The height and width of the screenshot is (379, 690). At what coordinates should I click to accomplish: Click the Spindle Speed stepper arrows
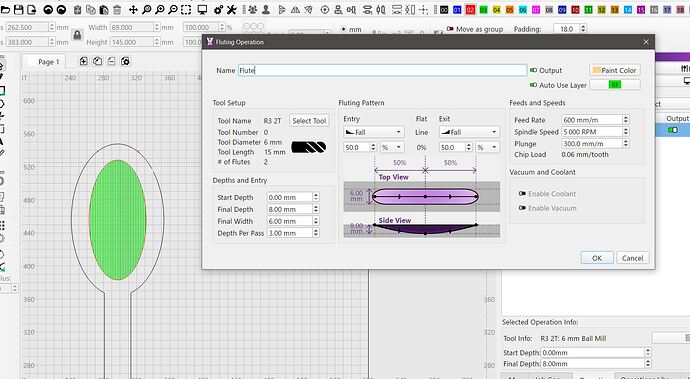[x=625, y=132]
